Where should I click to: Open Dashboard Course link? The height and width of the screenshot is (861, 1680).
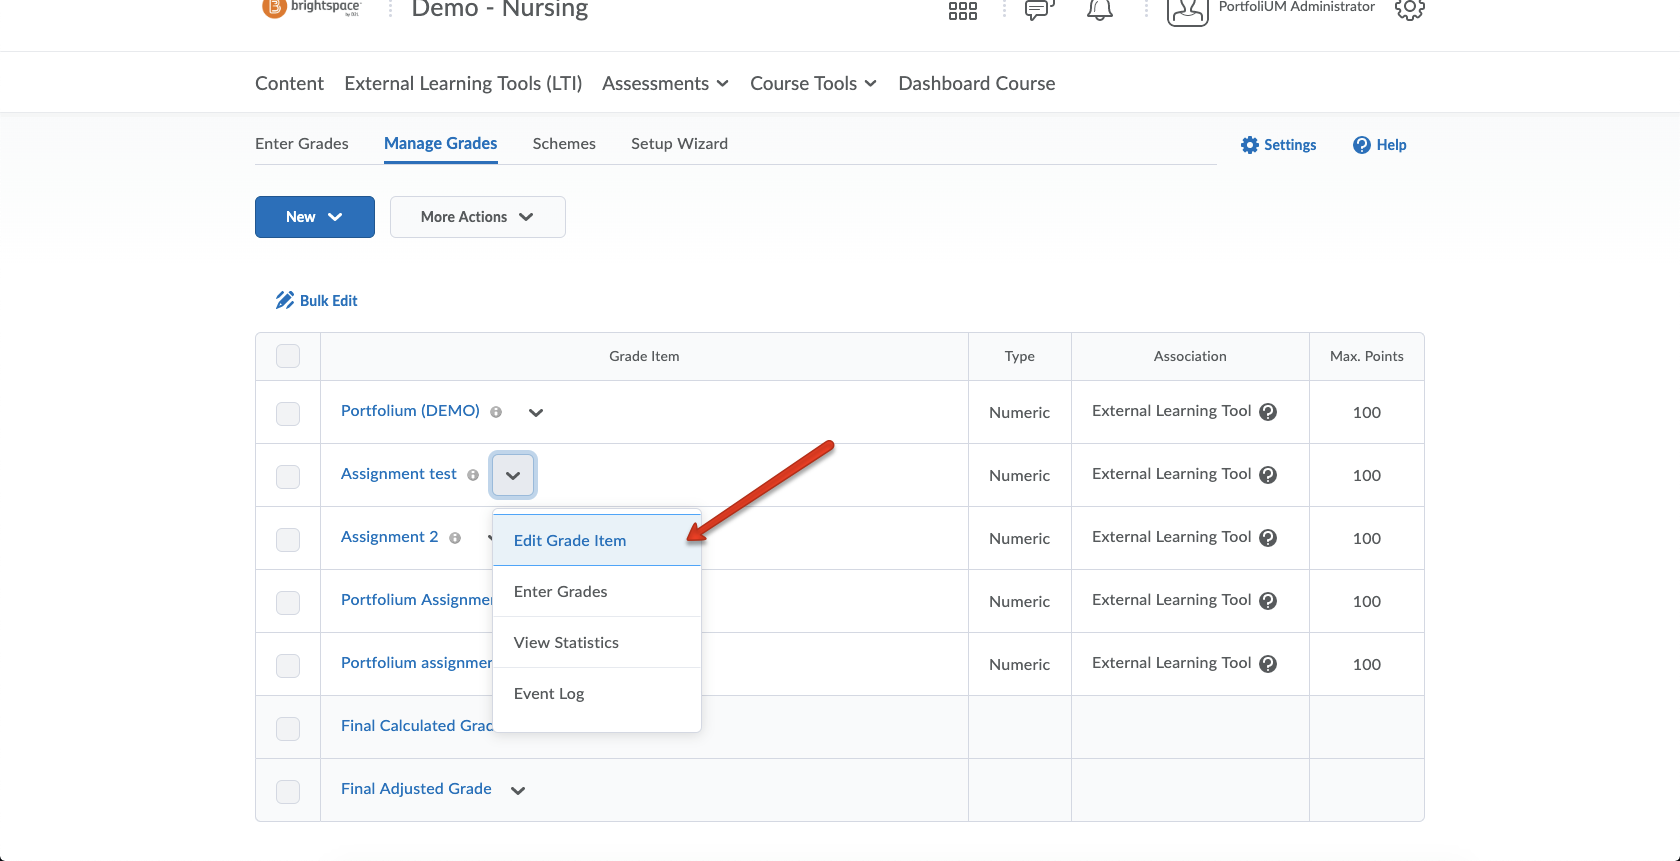pos(977,84)
